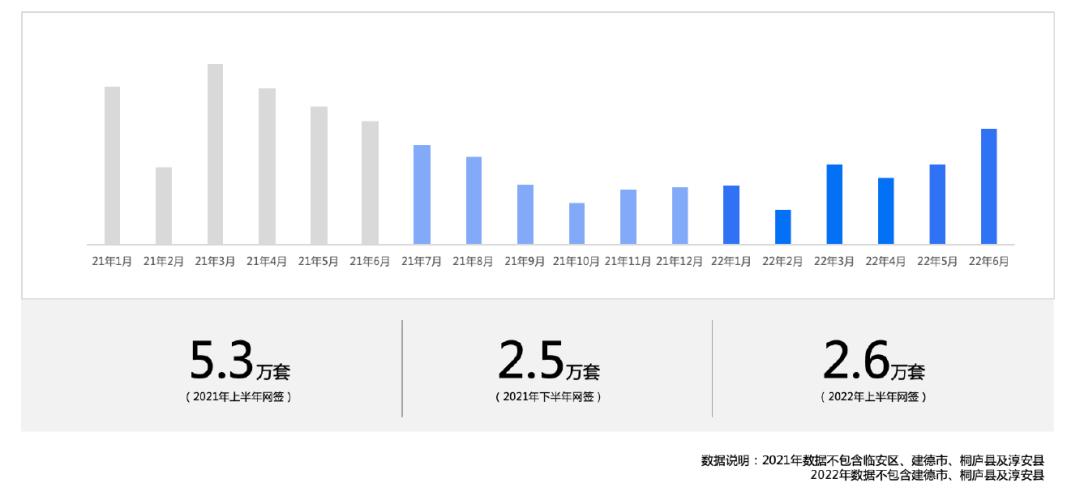Click the light blue bar for 21年10月

pyautogui.click(x=577, y=223)
